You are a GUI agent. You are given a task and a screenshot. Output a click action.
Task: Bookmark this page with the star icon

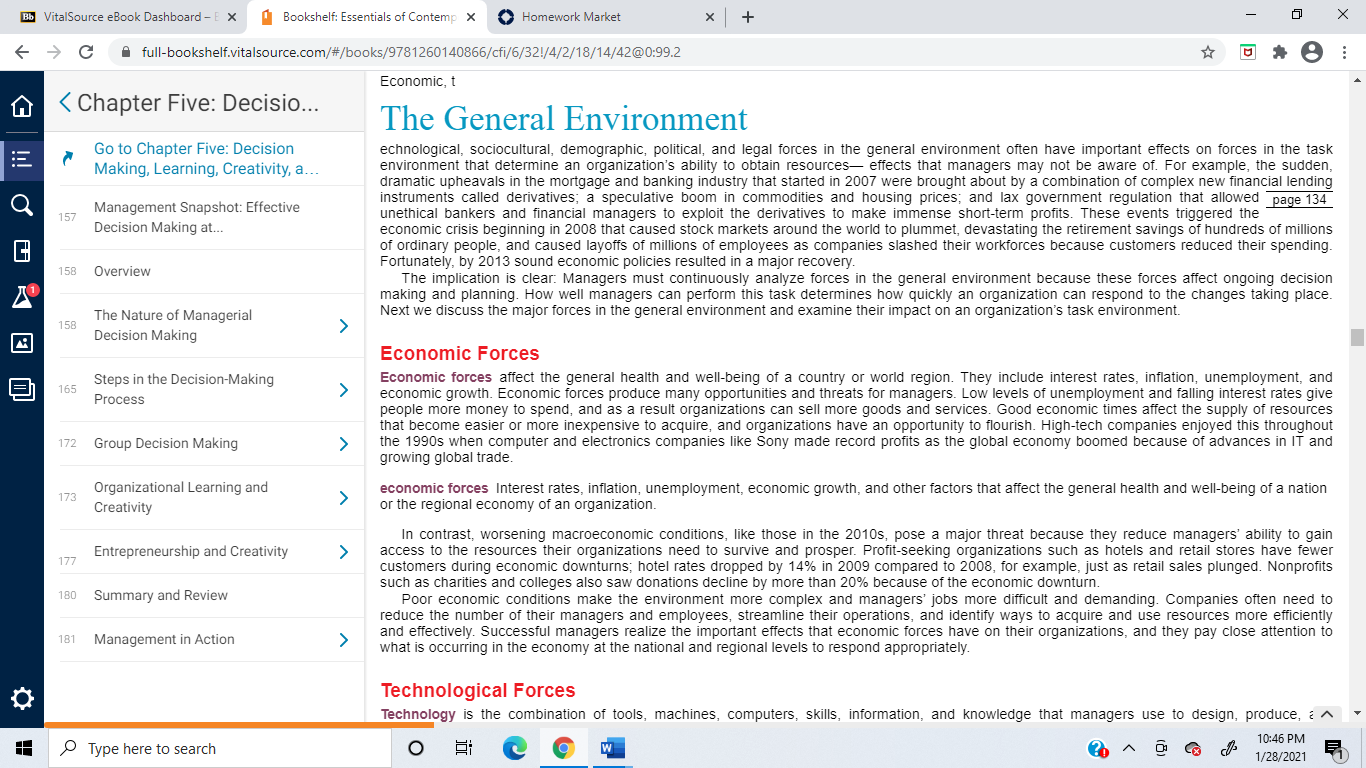tap(1208, 52)
